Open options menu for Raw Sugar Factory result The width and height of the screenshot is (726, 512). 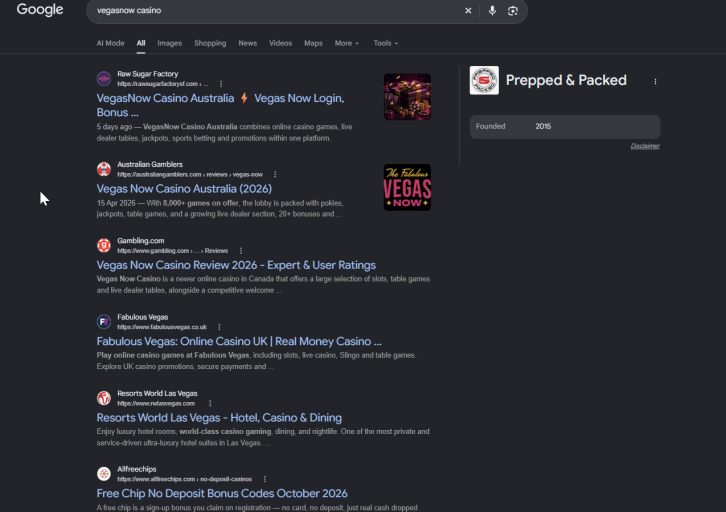[x=221, y=84]
